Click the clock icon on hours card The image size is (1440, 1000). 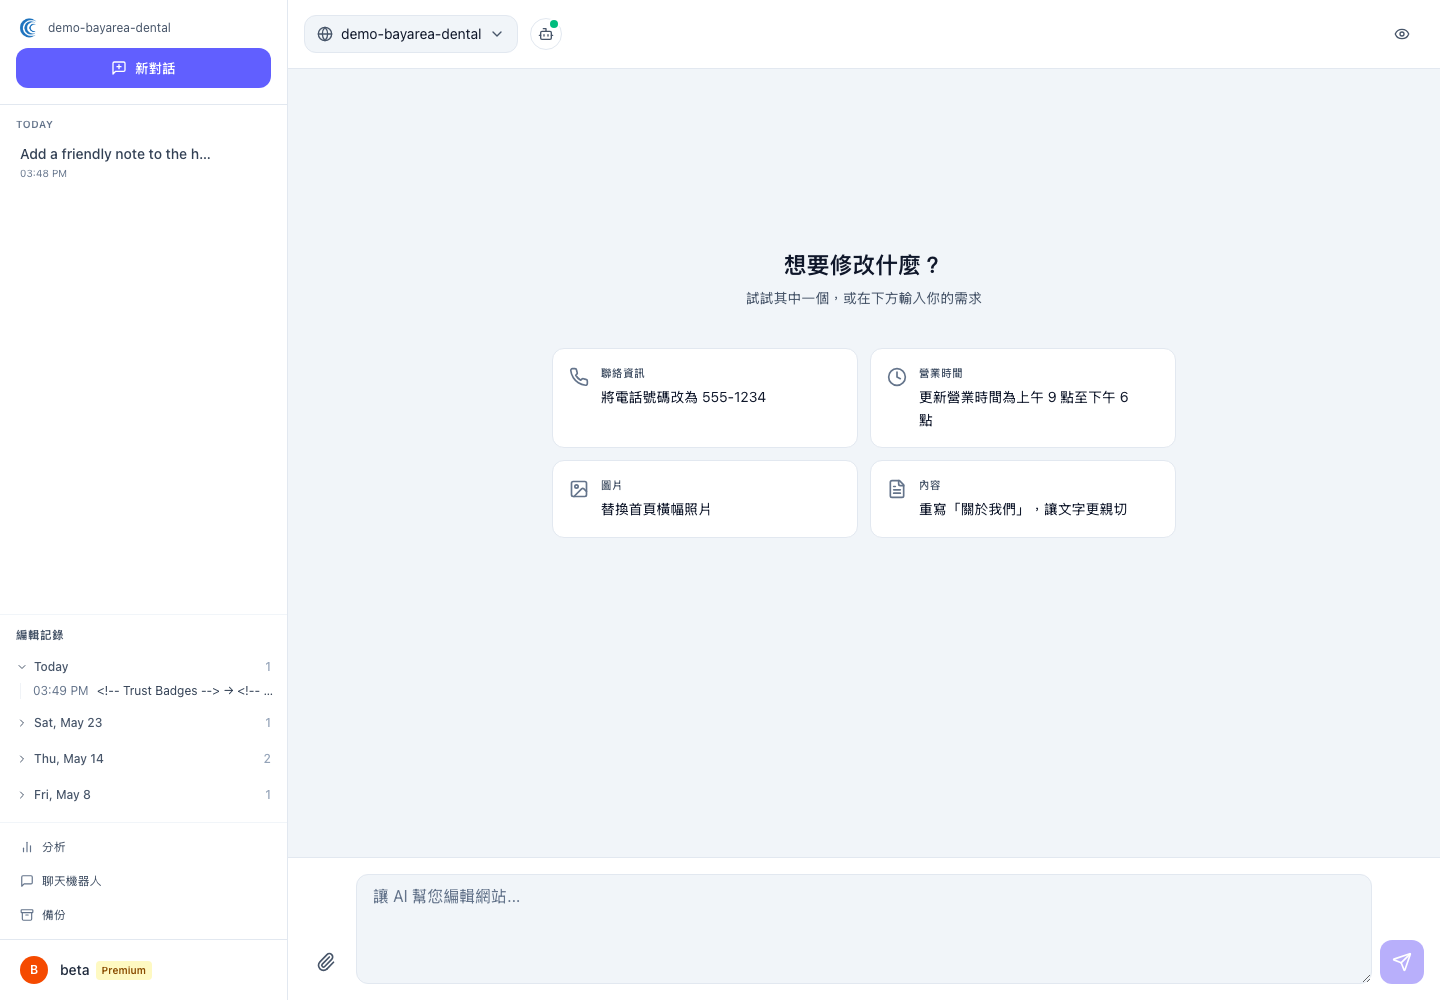[x=897, y=377]
